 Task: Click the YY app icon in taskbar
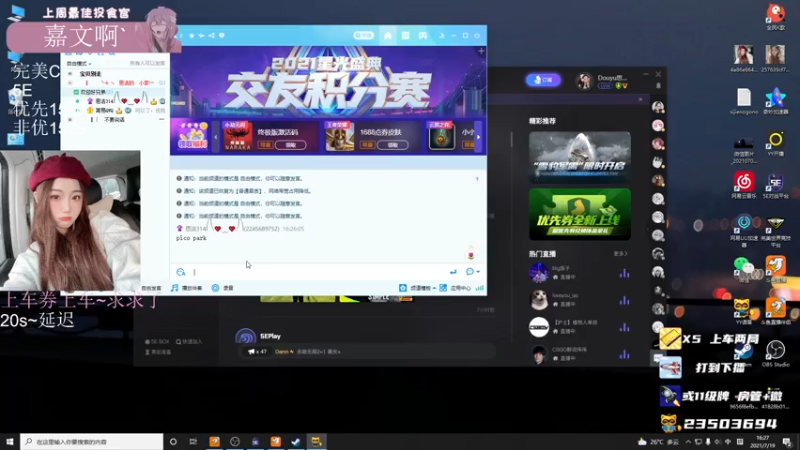point(316,441)
